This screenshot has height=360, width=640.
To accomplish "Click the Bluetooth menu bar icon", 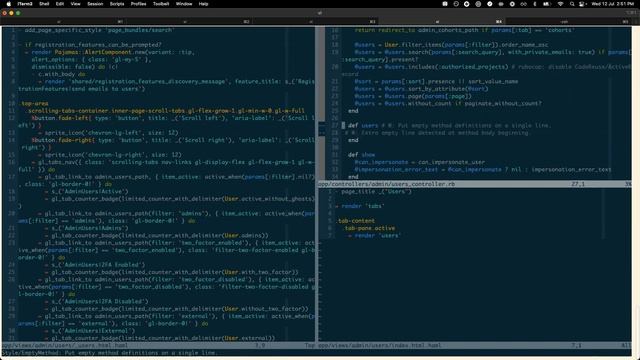I will 535,4.
